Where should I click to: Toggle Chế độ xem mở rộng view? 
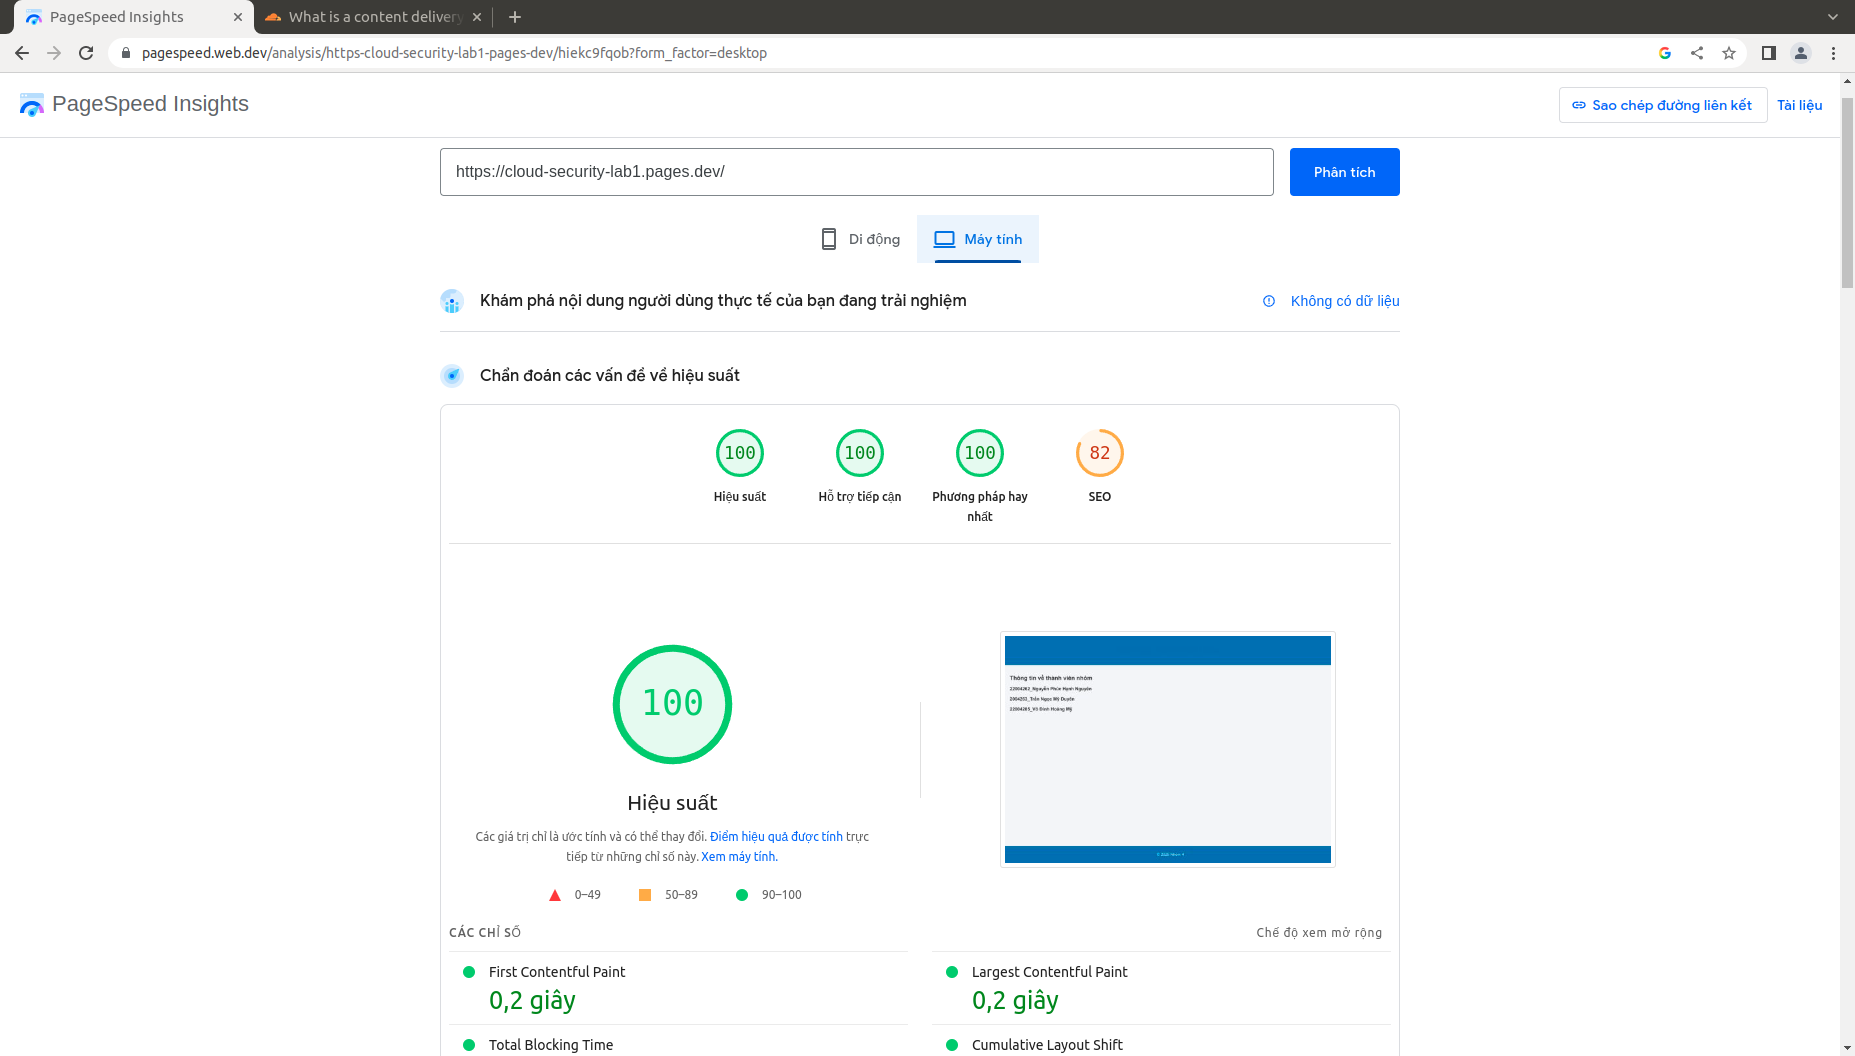click(x=1319, y=932)
